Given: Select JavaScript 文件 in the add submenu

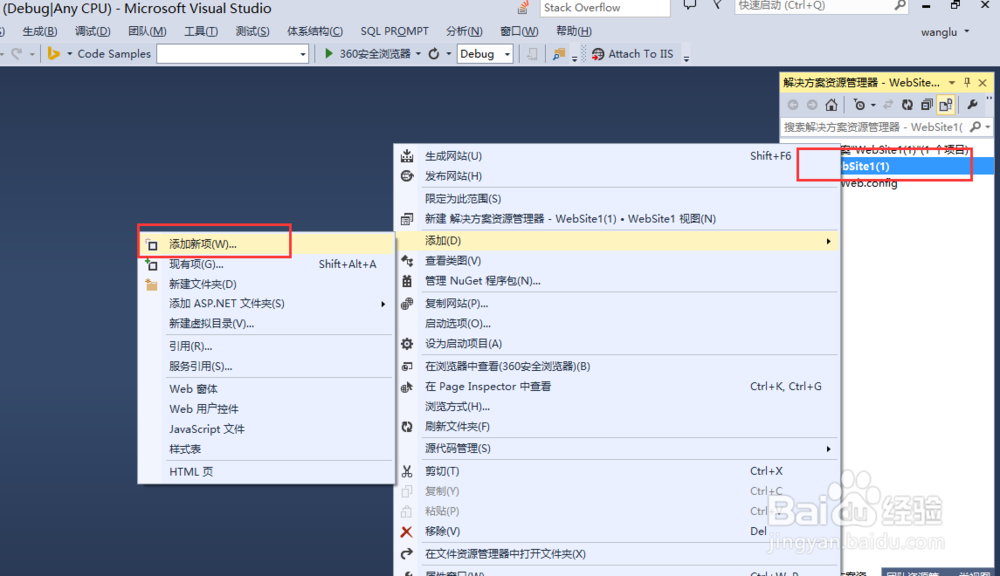Looking at the screenshot, I should [x=267, y=429].
